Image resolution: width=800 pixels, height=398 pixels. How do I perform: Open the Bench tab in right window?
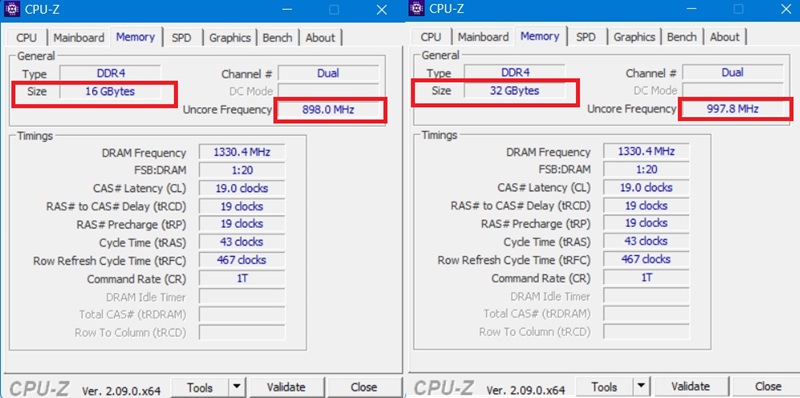[x=682, y=37]
